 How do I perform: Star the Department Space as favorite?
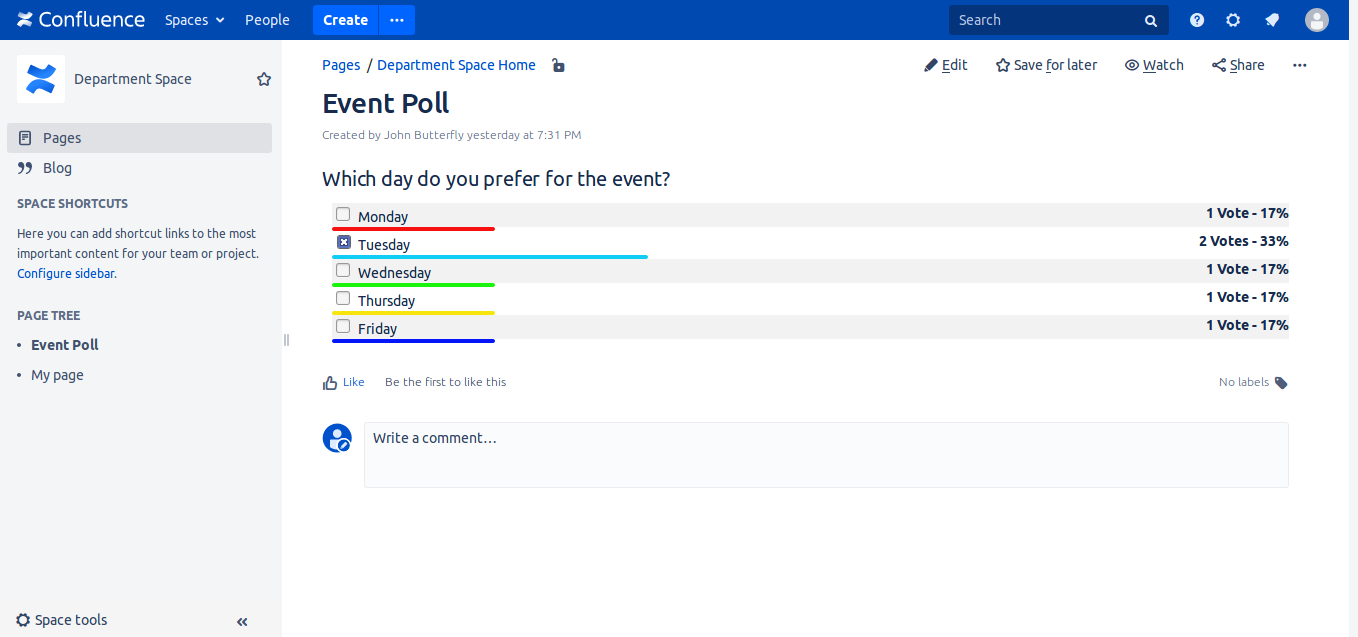264,79
